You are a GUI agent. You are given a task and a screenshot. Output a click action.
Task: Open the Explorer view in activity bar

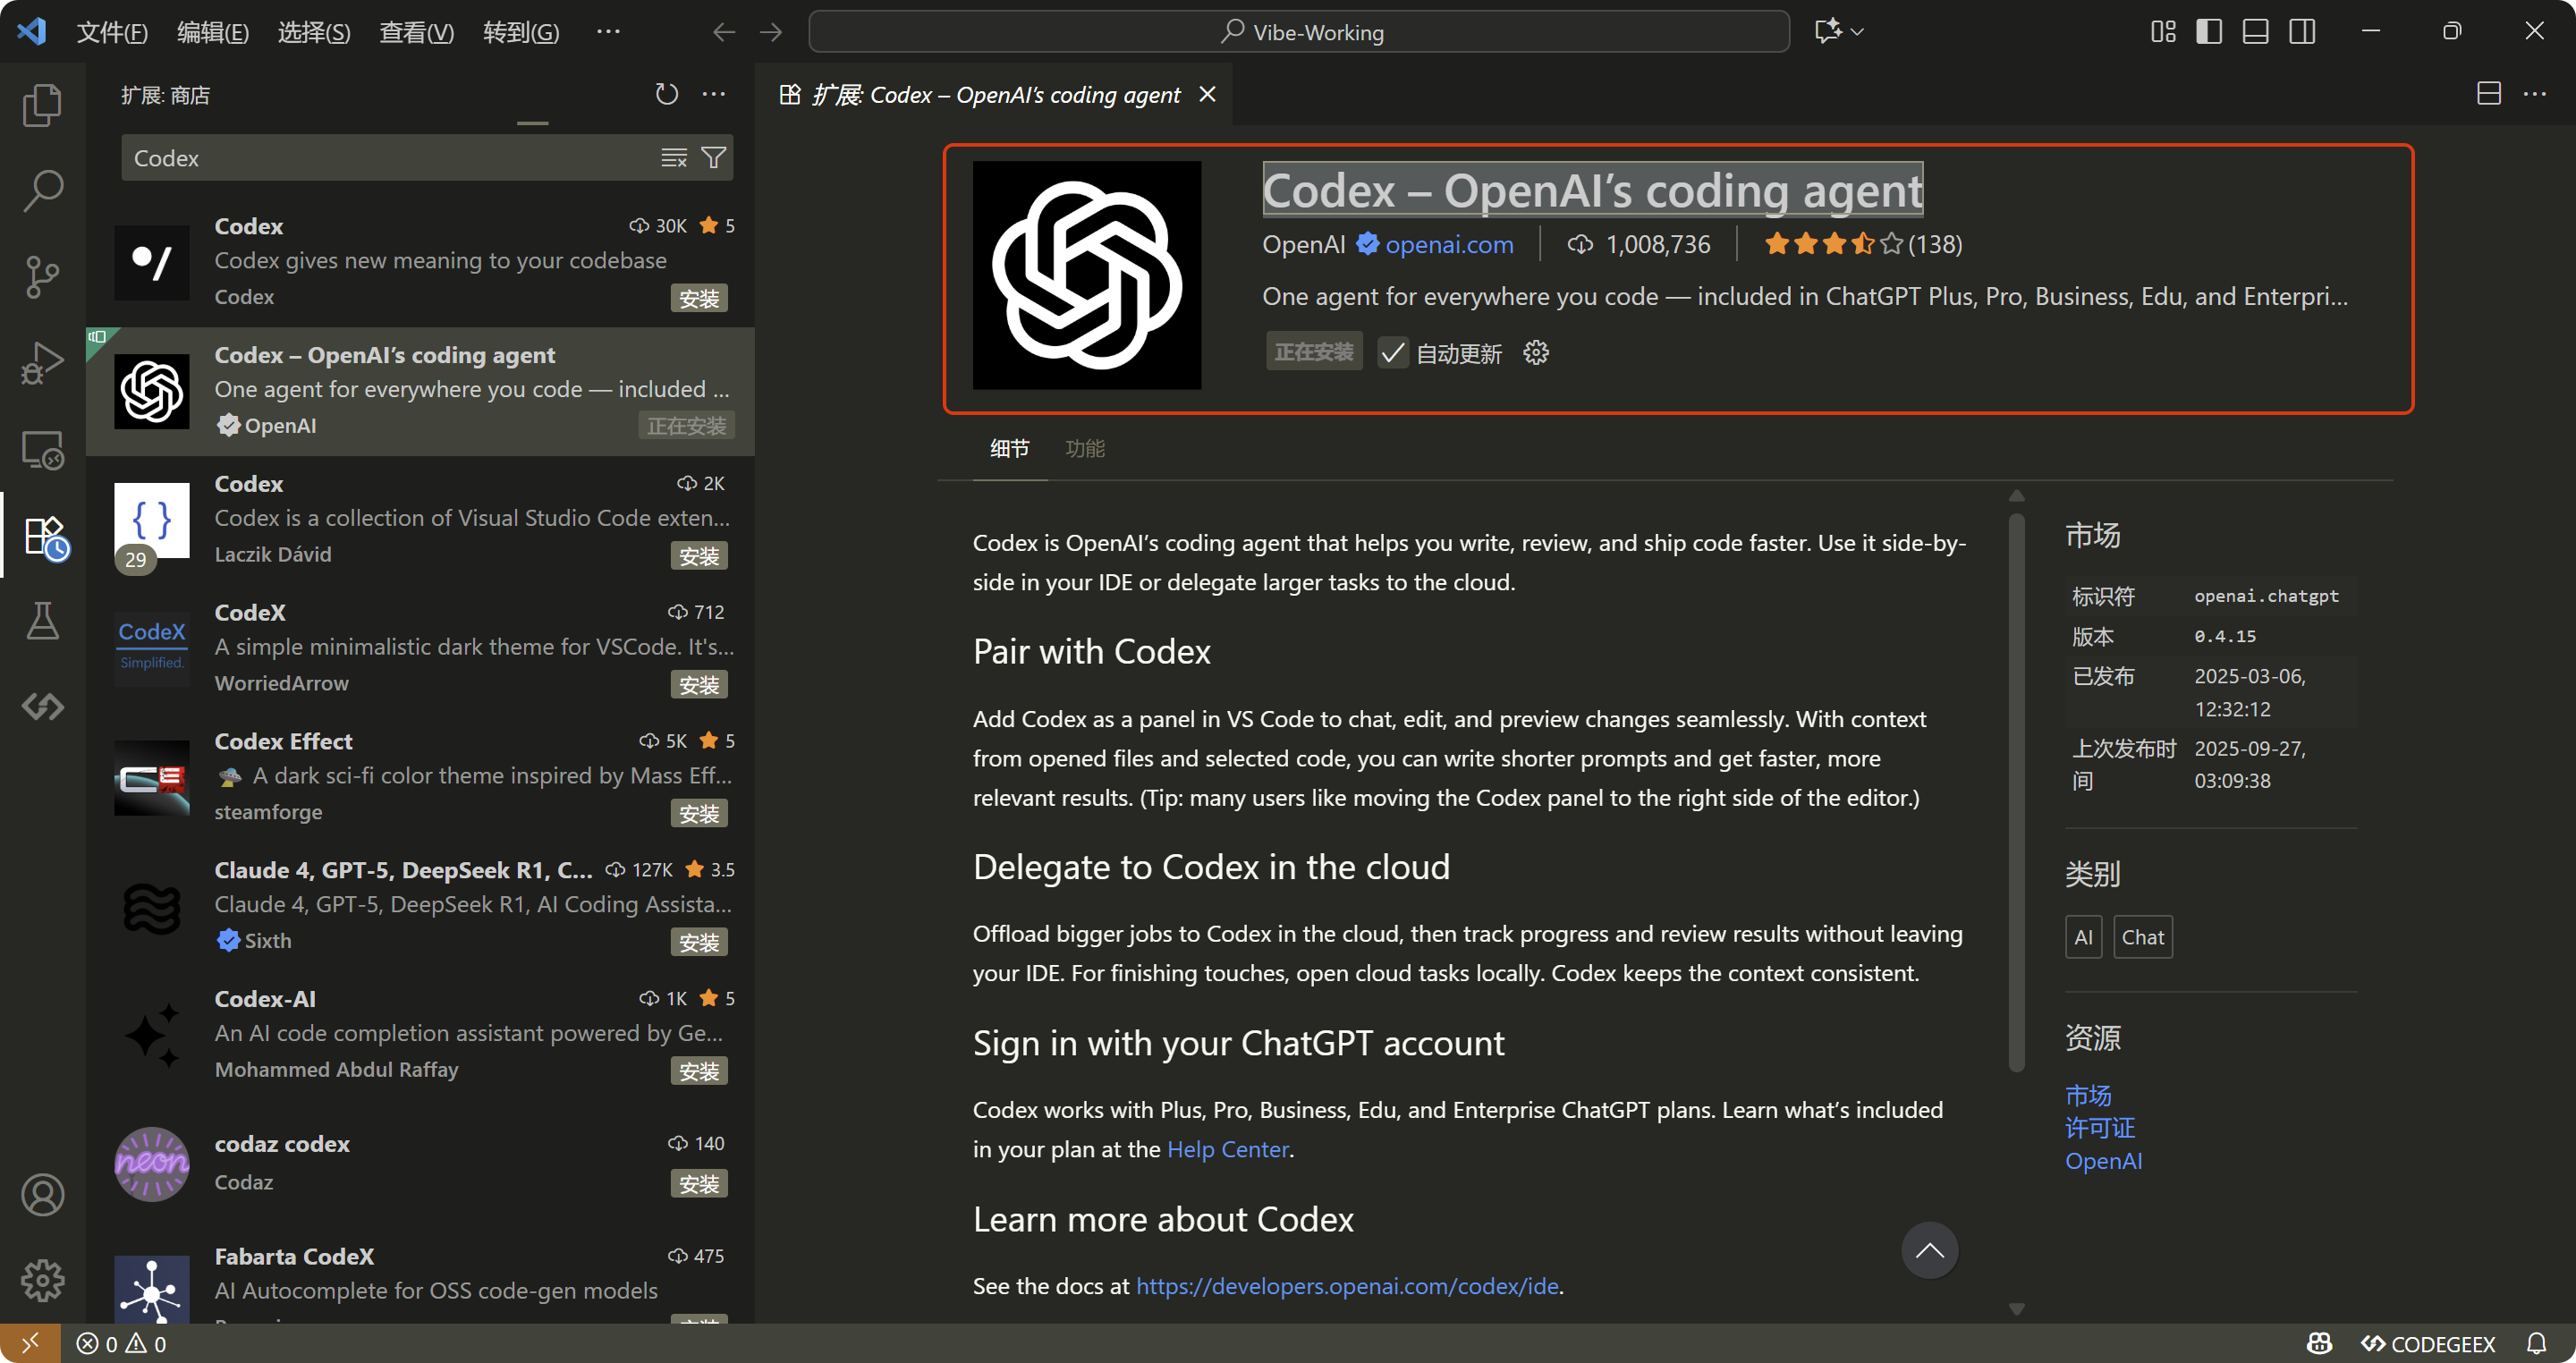[42, 105]
